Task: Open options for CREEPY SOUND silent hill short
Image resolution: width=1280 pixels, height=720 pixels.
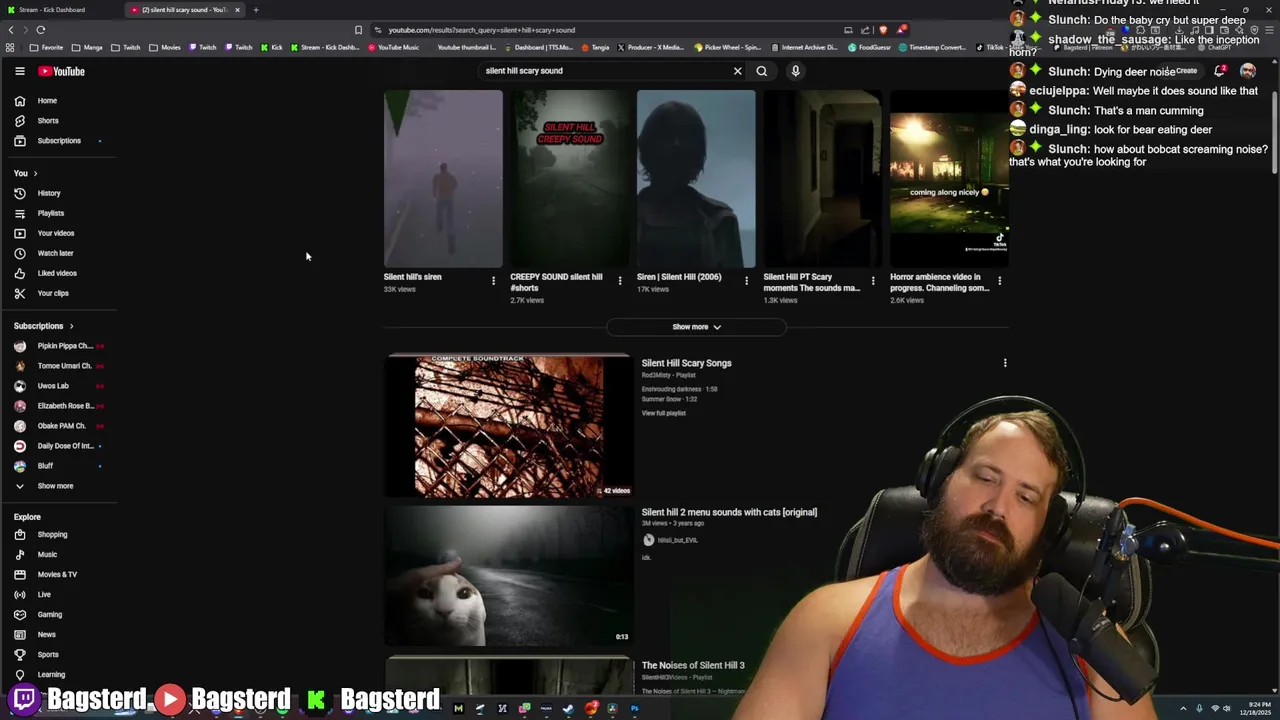Action: tap(619, 281)
